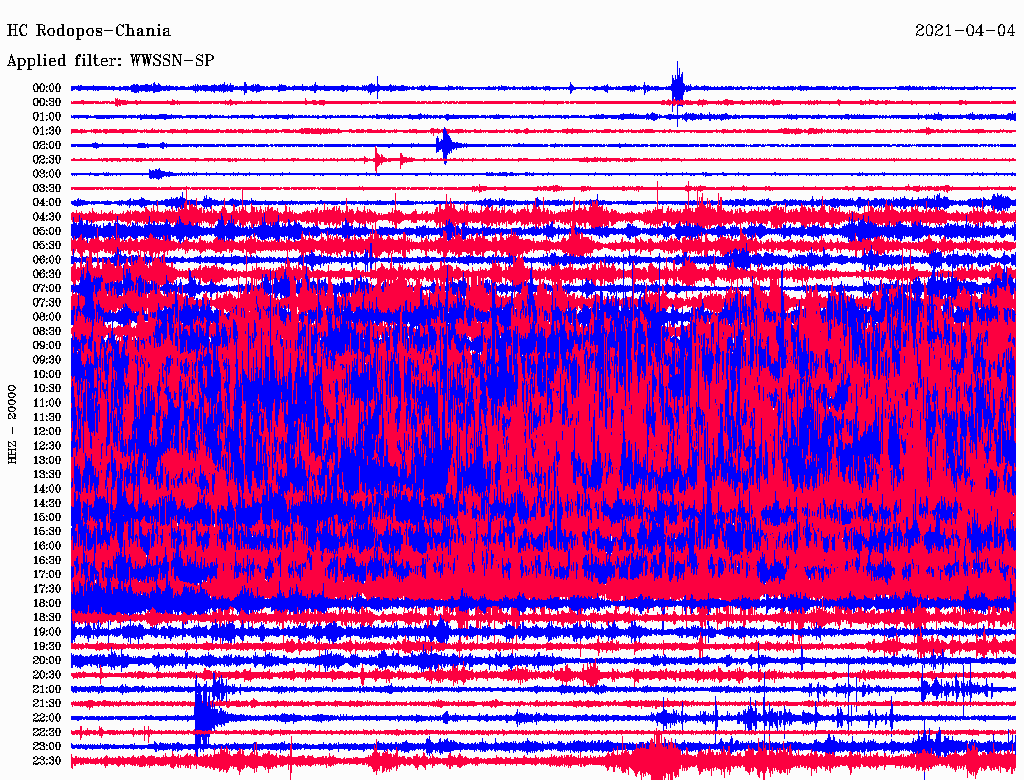Click the large seismic spike on the 00:00 trace
The height and width of the screenshot is (780, 1024).
coord(678,88)
